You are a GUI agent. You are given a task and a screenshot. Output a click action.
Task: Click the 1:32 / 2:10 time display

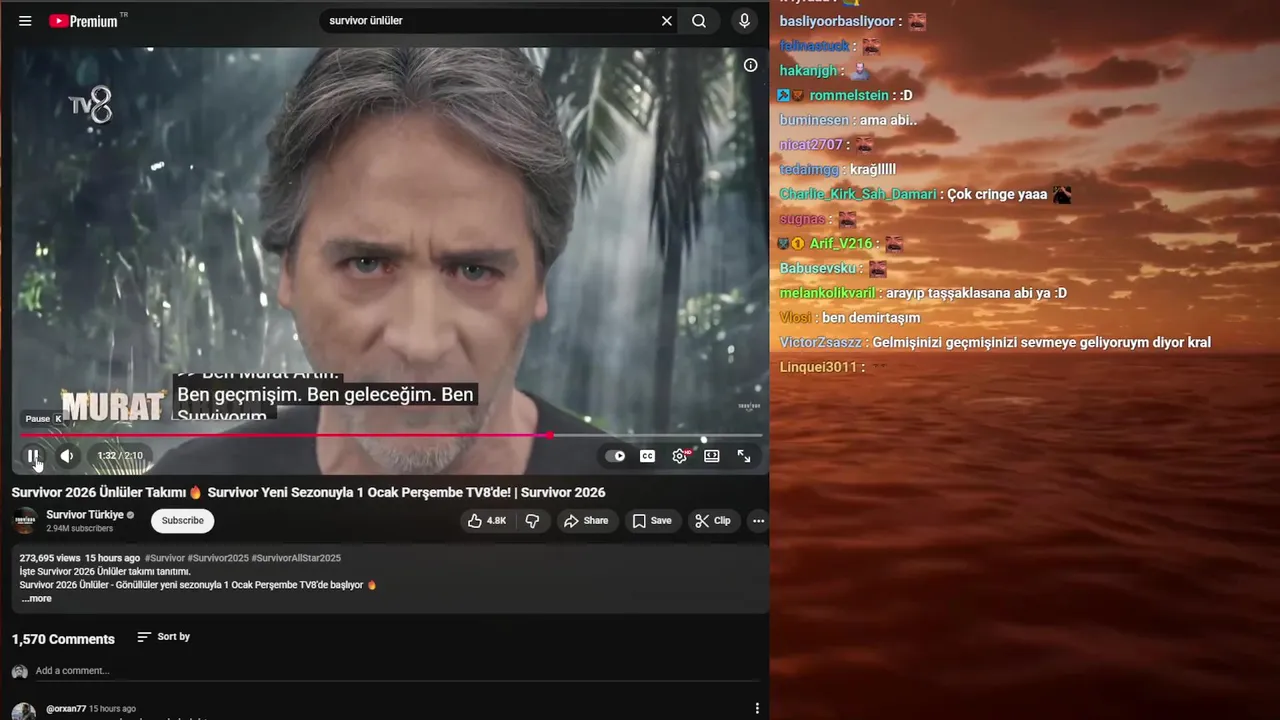[x=120, y=456]
